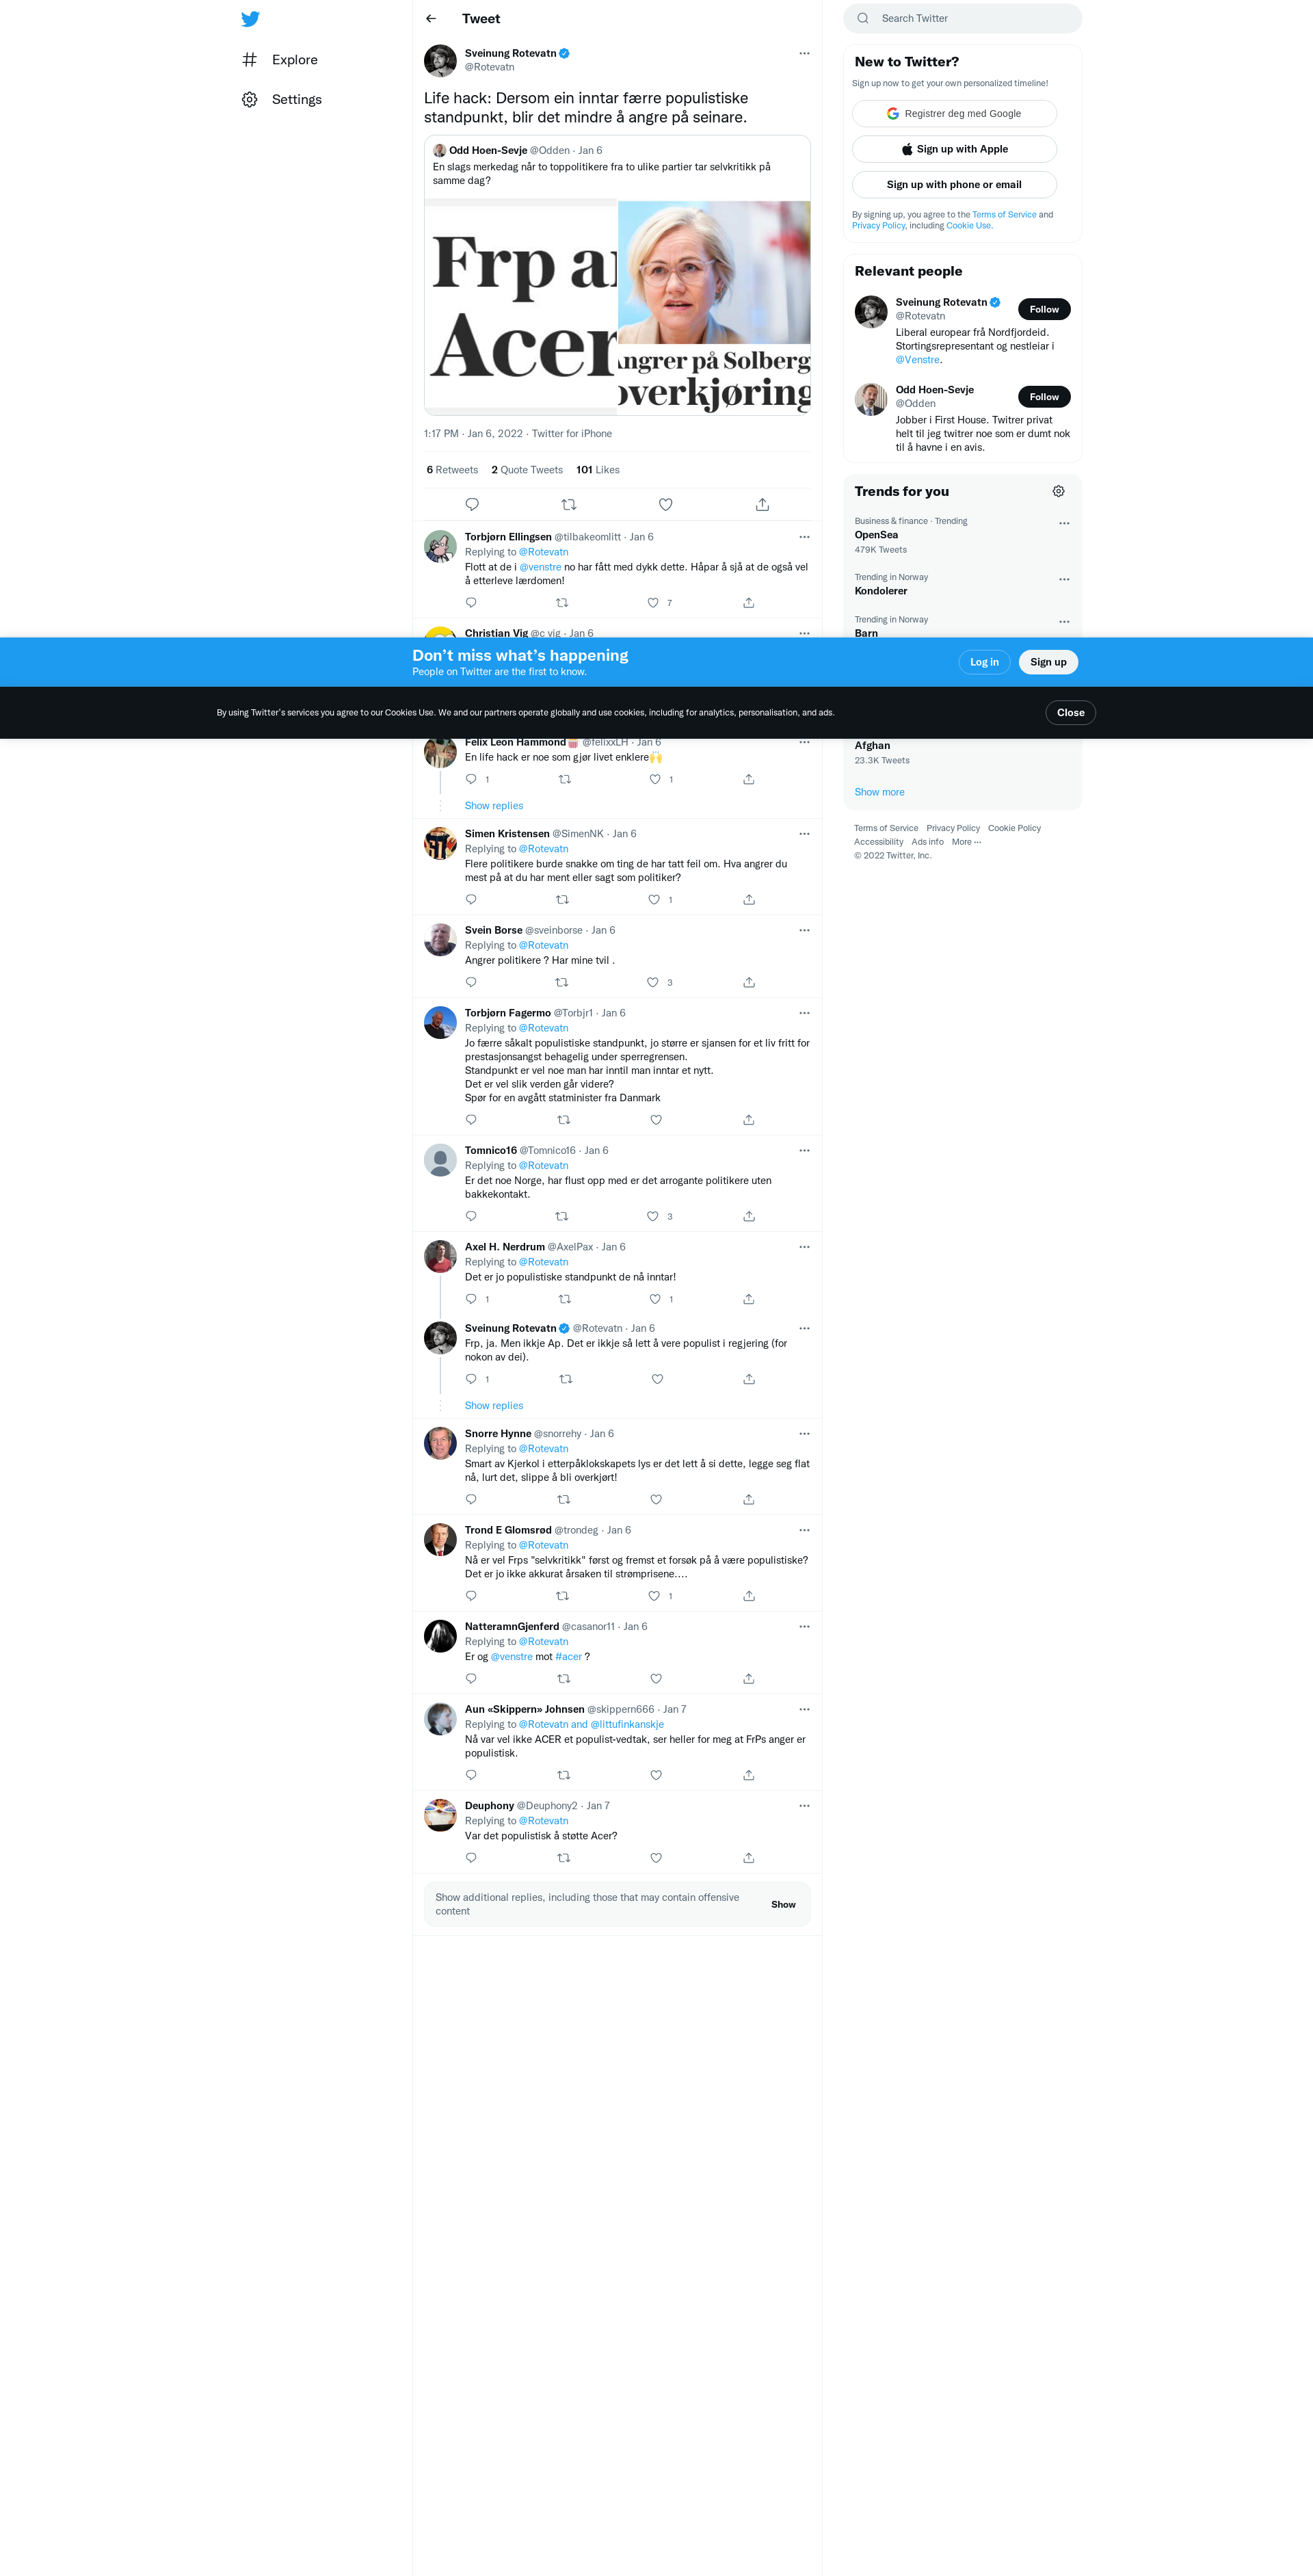Close the cookies notice

click(x=1070, y=713)
